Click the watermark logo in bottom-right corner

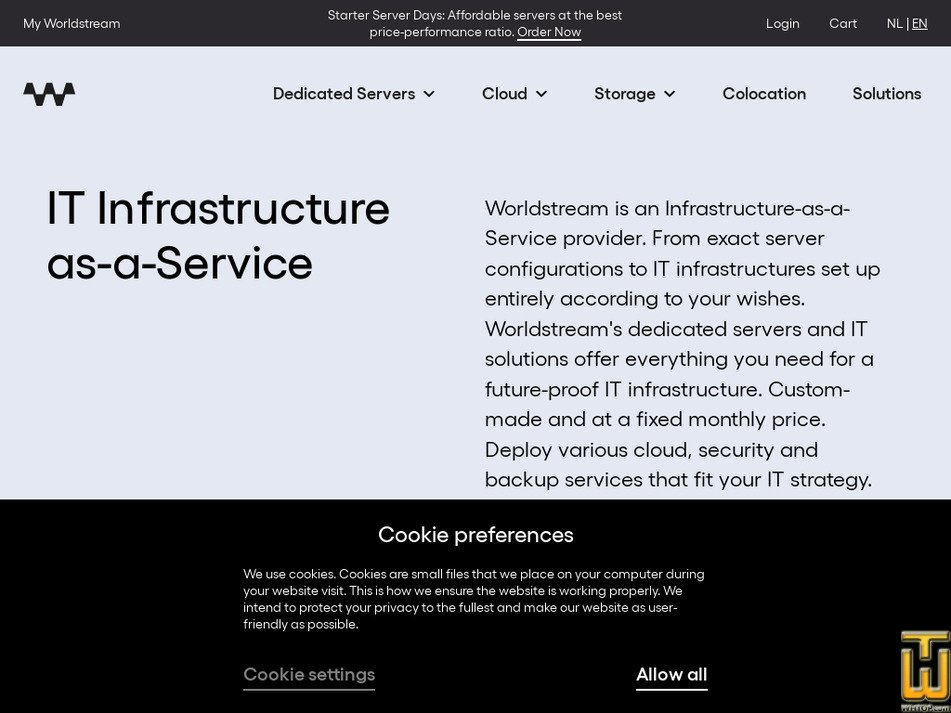click(923, 669)
